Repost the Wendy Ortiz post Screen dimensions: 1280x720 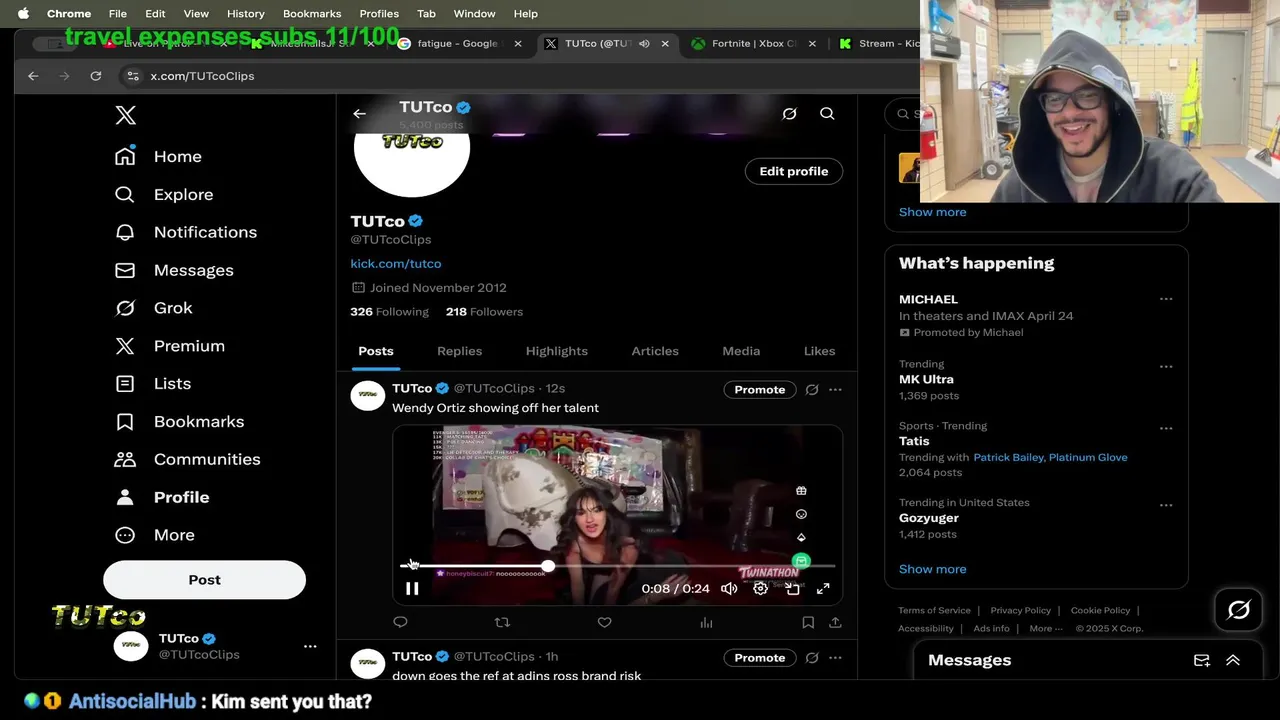pyautogui.click(x=502, y=622)
